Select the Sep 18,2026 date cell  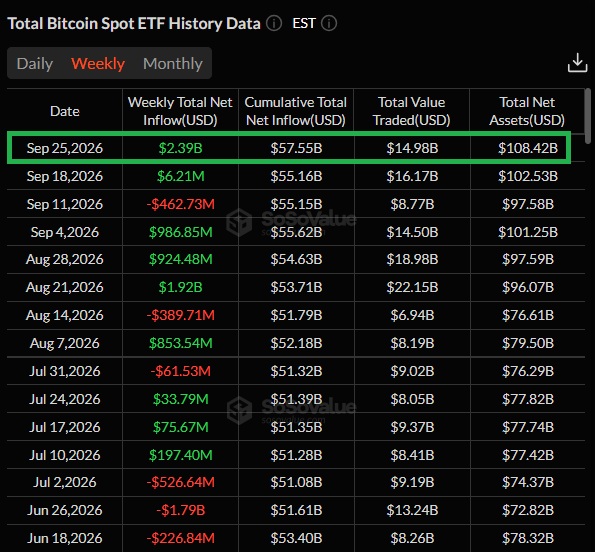65,176
